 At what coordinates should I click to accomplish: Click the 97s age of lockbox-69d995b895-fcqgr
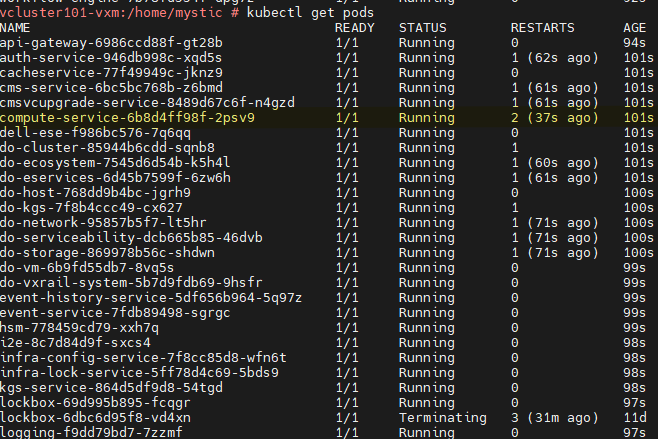pos(634,402)
